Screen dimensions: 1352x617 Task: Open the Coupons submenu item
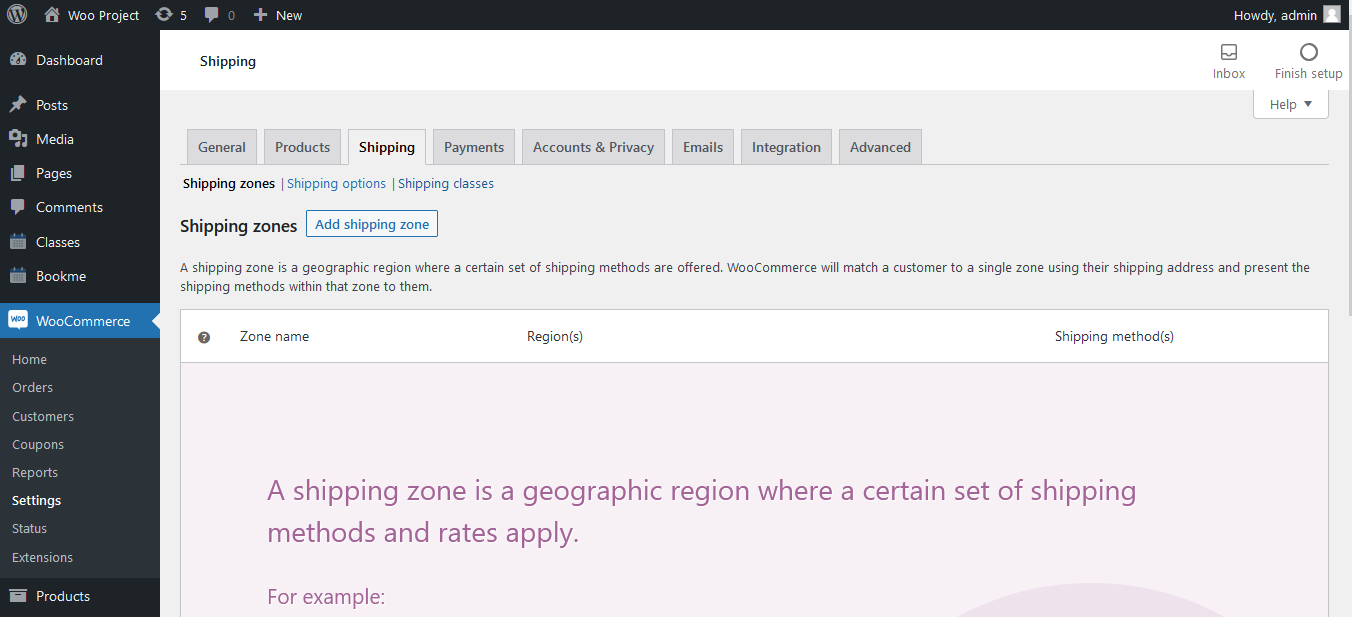click(38, 444)
